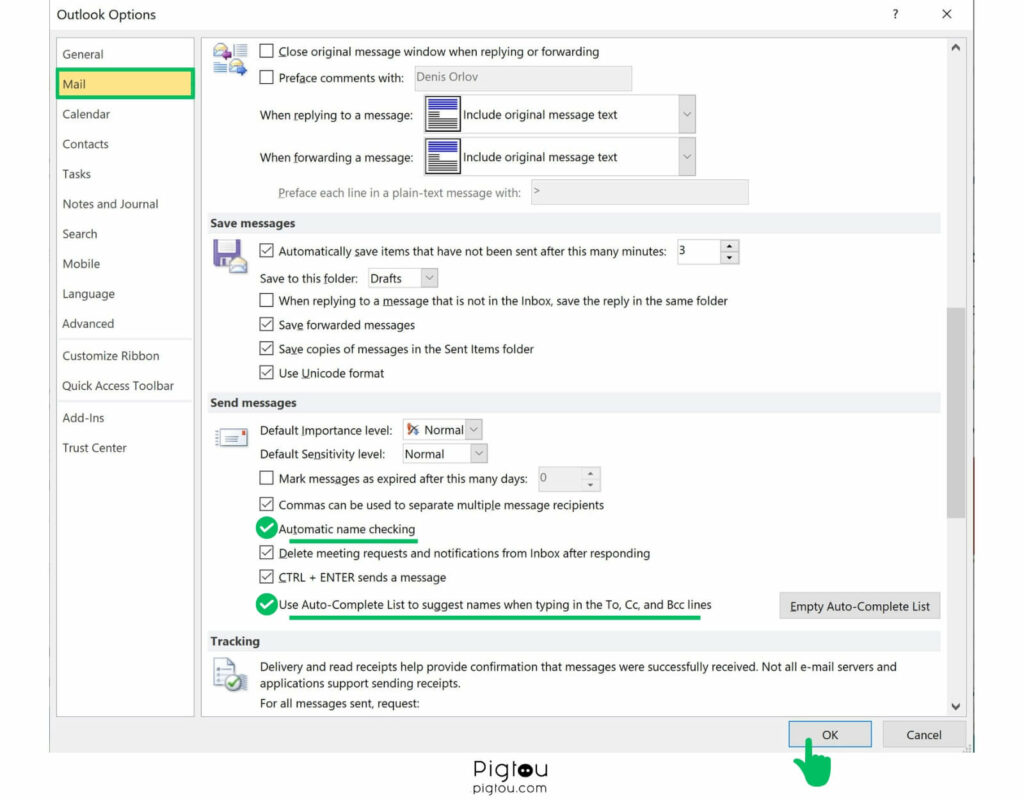Screen dimensions: 1024x800
Task: Click the Preface comments name field
Action: pyautogui.click(x=522, y=78)
